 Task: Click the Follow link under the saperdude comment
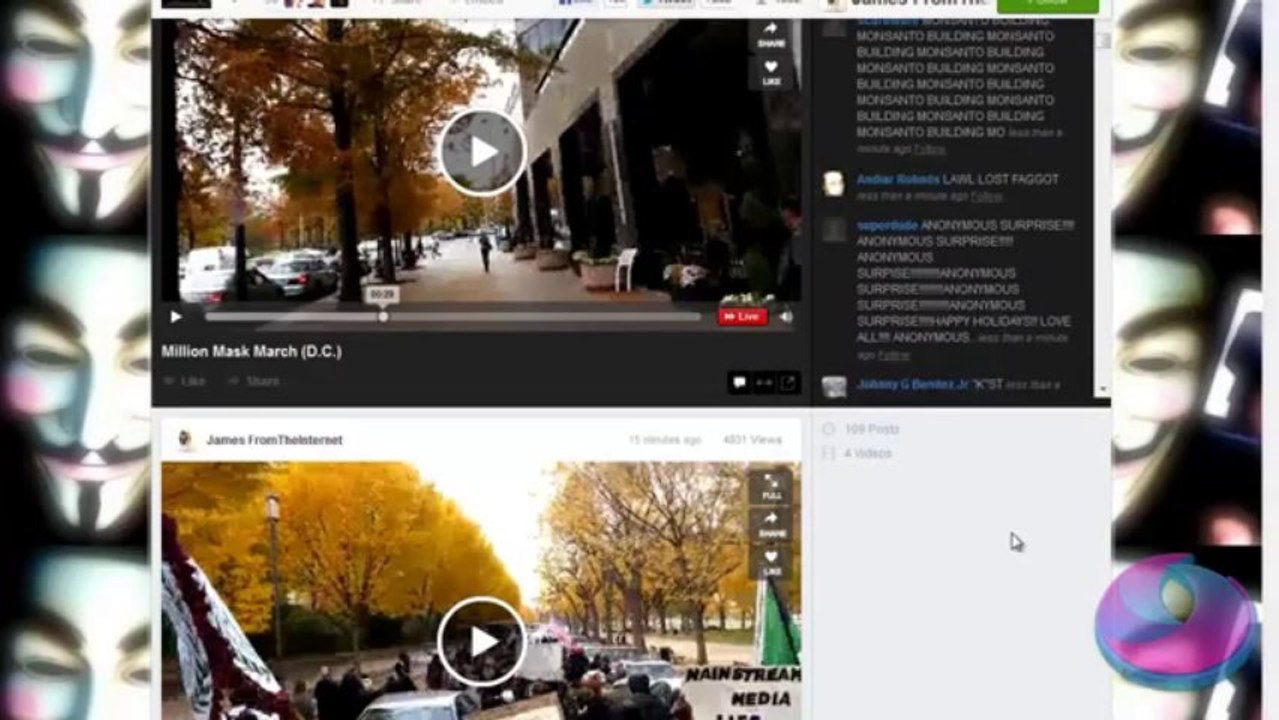(894, 355)
